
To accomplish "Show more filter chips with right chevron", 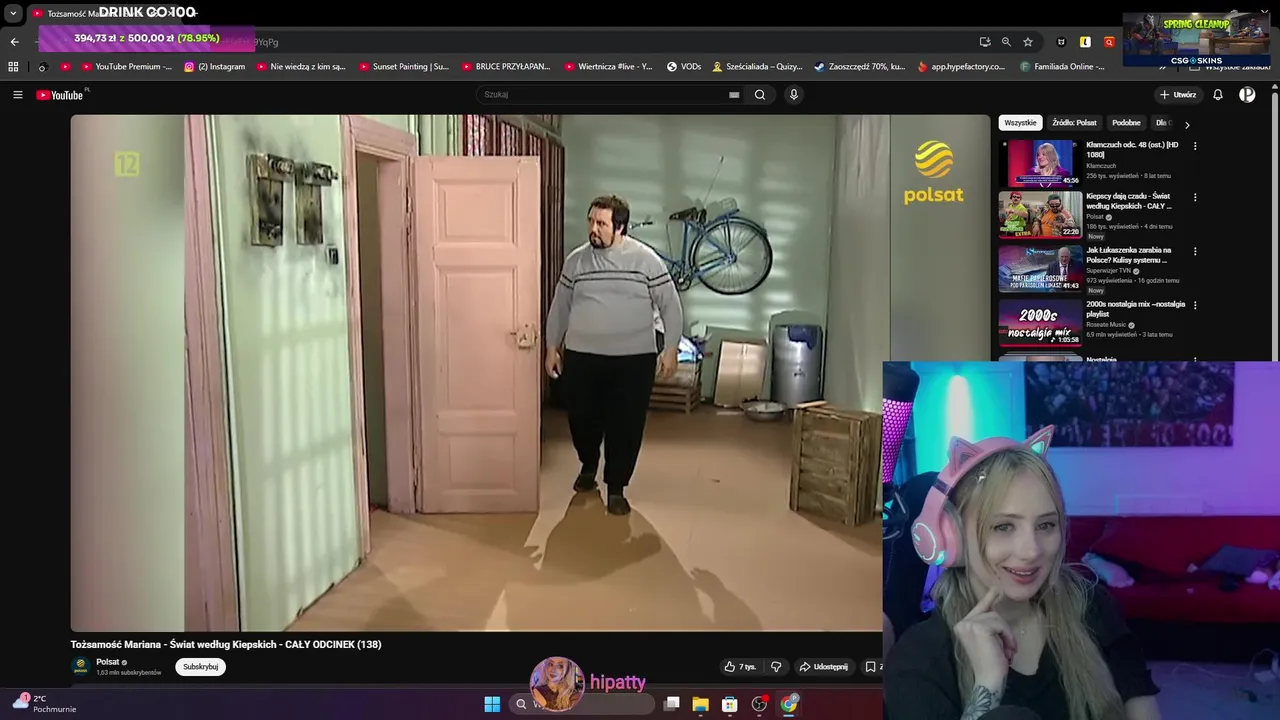I will click(x=1187, y=125).
